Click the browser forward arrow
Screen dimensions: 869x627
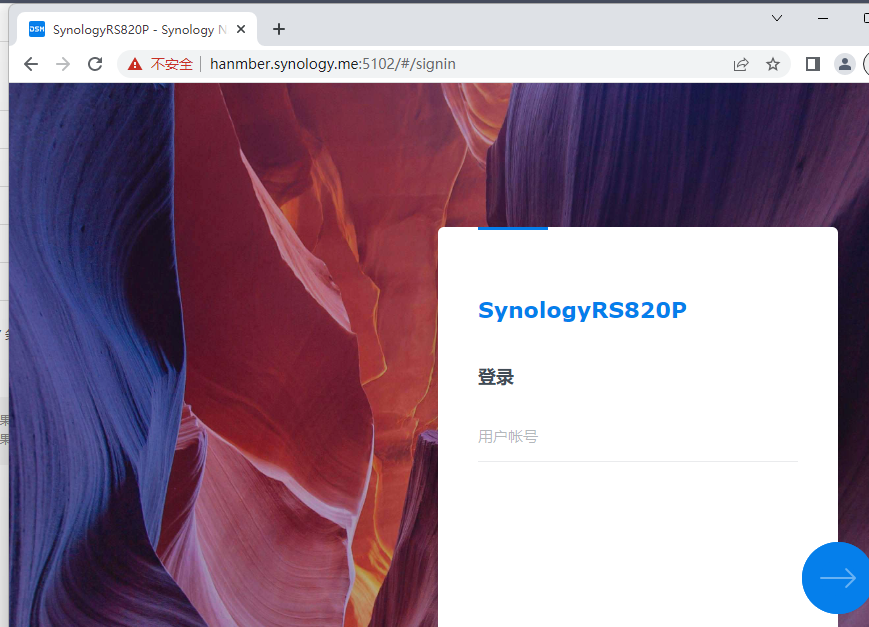(x=63, y=64)
